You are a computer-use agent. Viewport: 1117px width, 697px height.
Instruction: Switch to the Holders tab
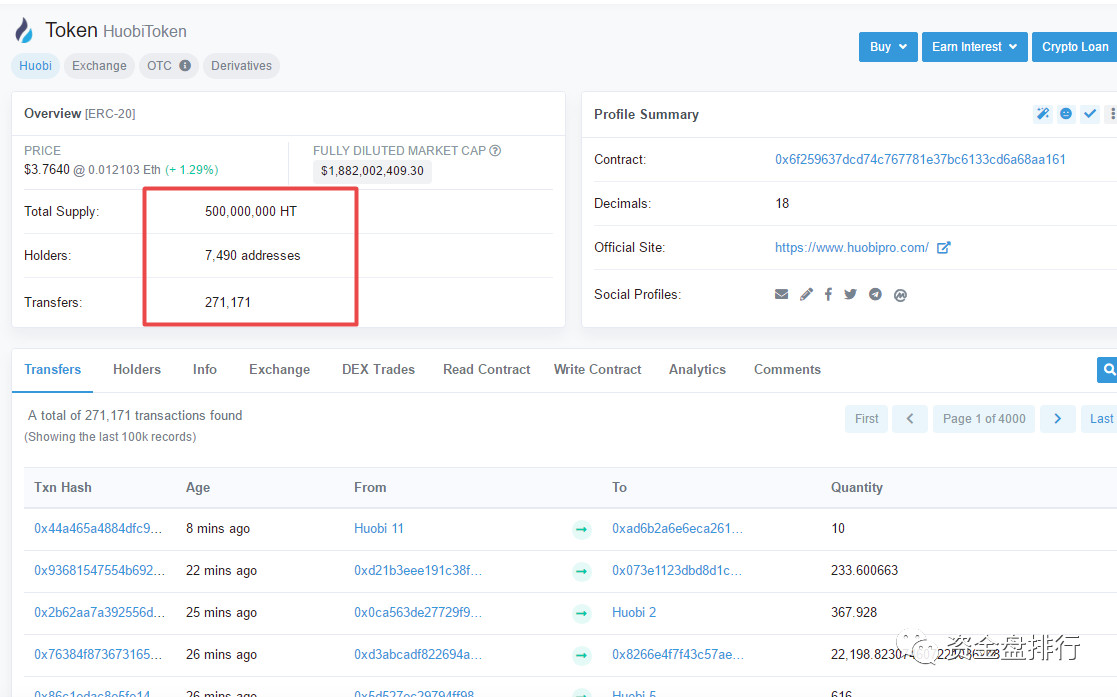click(137, 369)
